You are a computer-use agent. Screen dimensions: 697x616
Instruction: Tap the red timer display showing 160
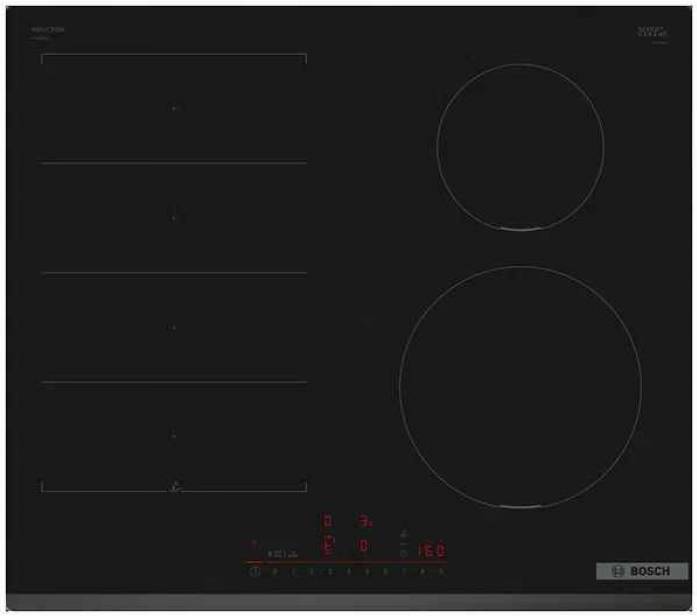coord(430,550)
